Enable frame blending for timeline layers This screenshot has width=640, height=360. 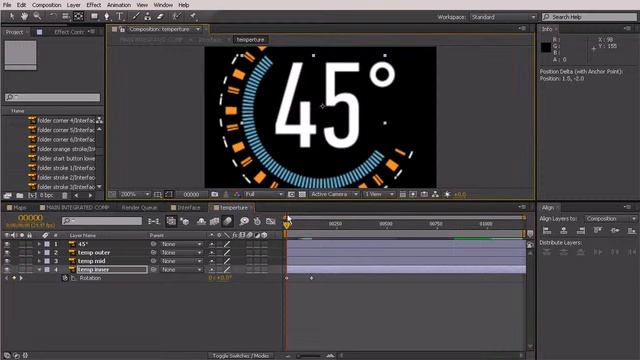click(214, 221)
